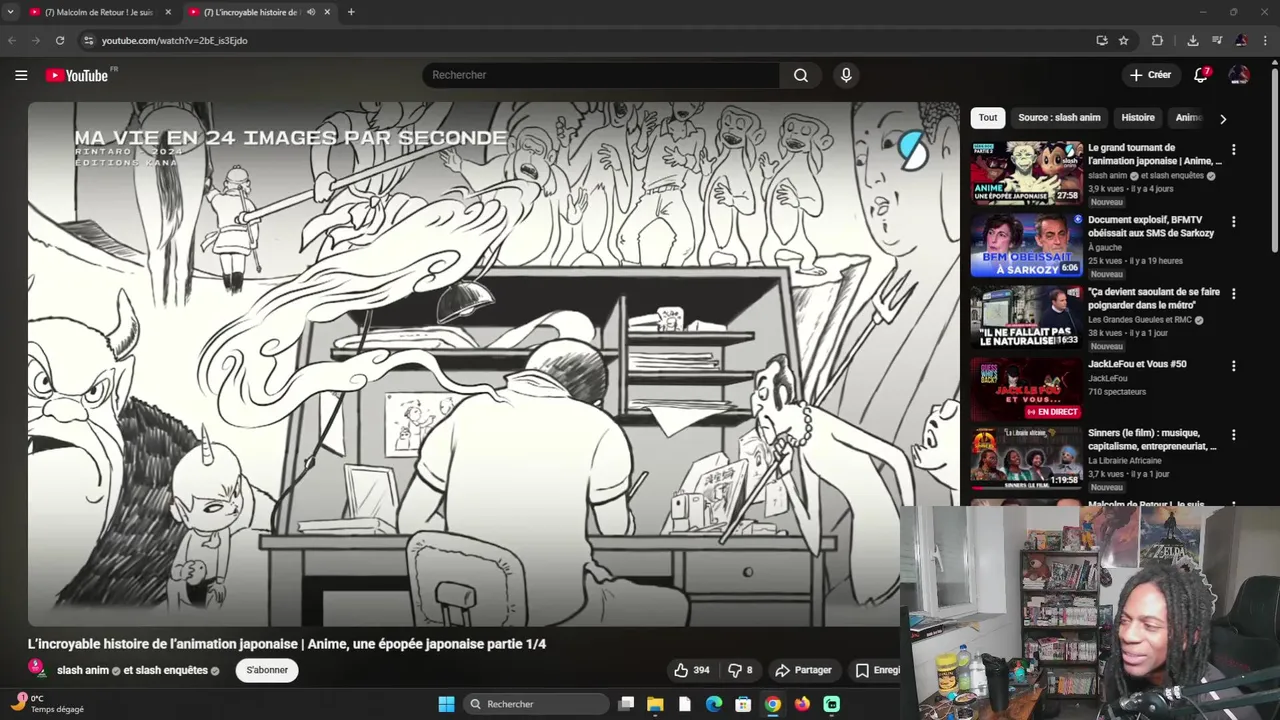This screenshot has height=720, width=1280.
Task: Open Microsoft Store from taskbar
Action: [743, 704]
